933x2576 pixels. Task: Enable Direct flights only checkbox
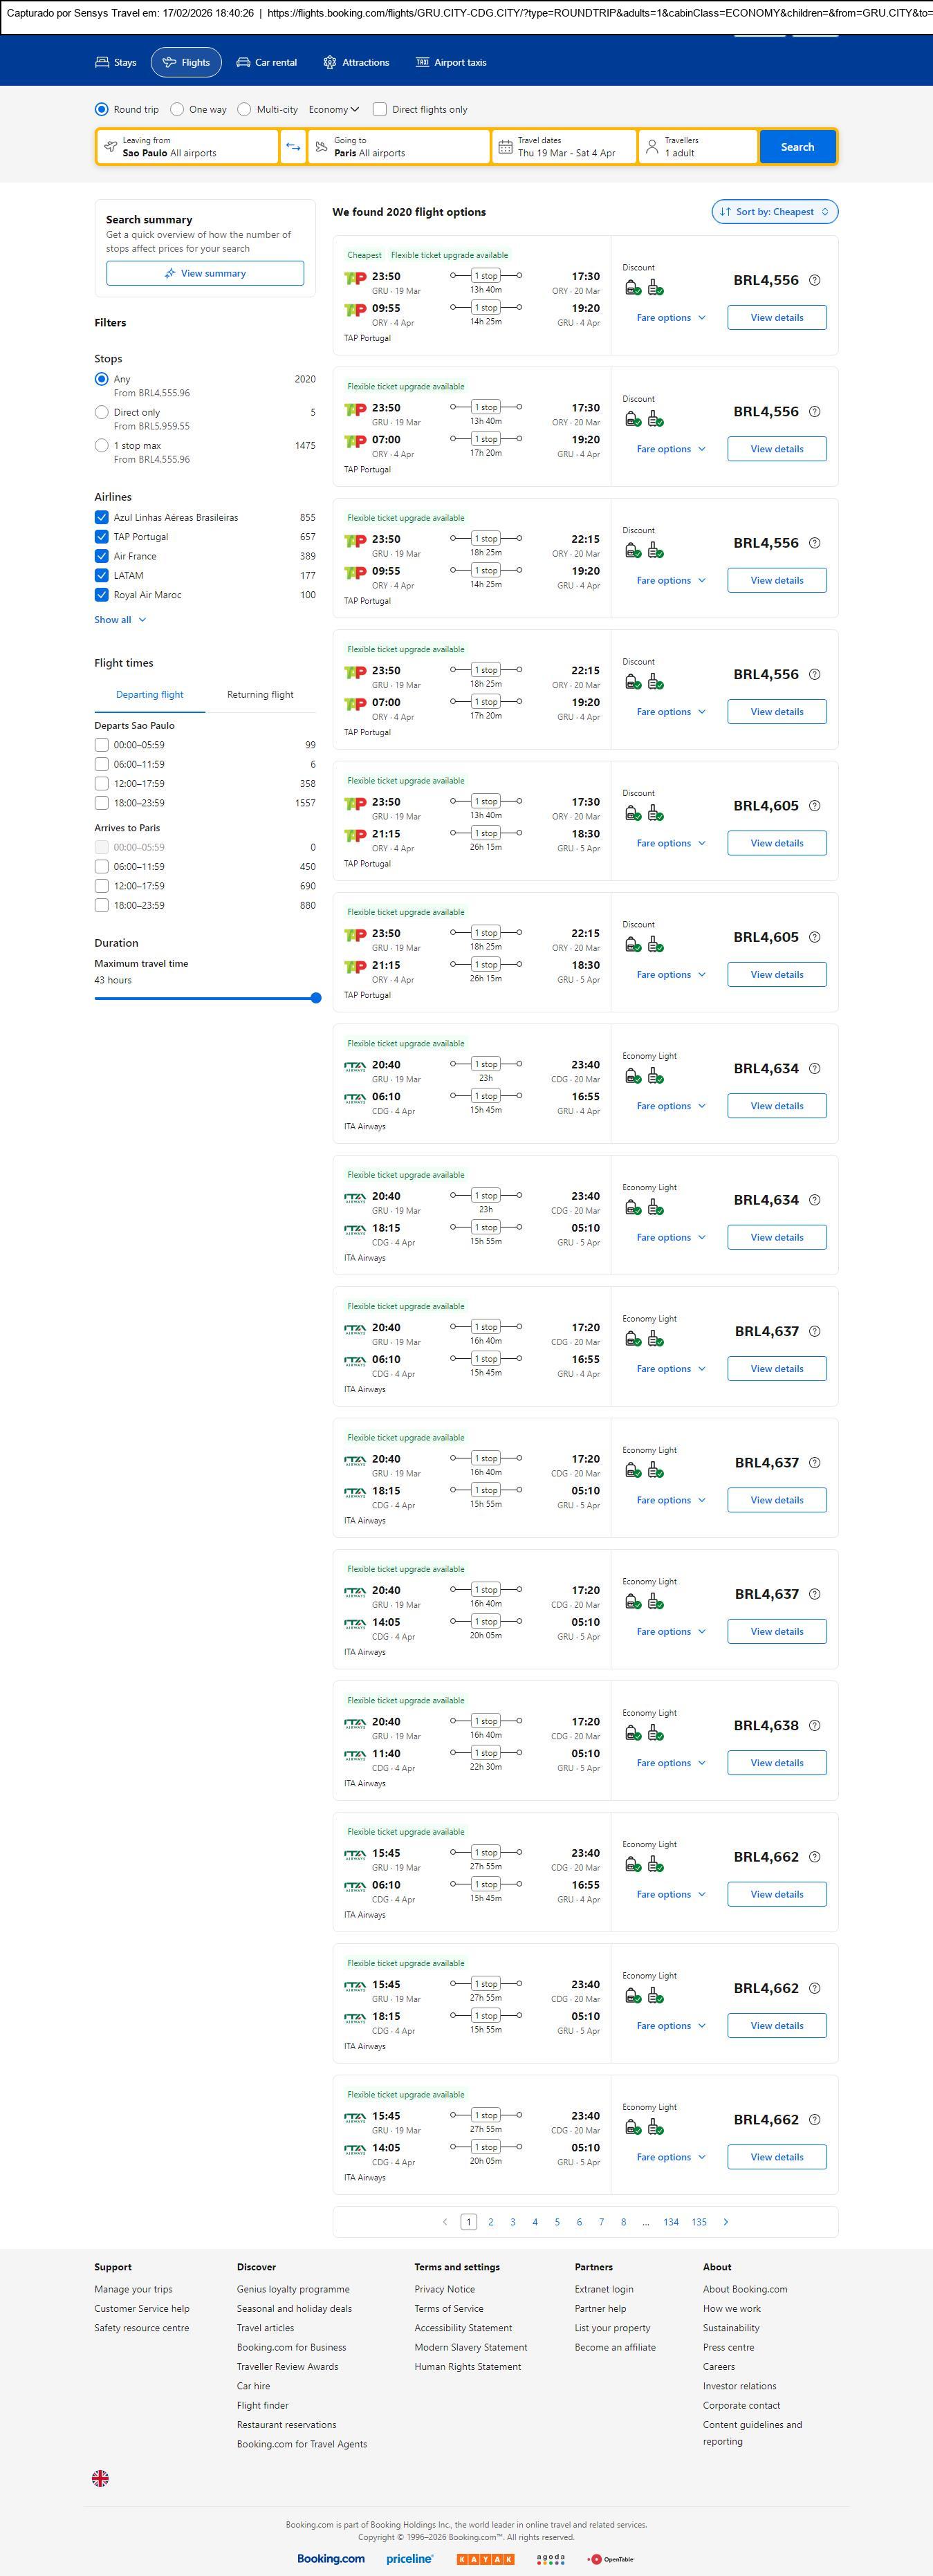point(380,110)
